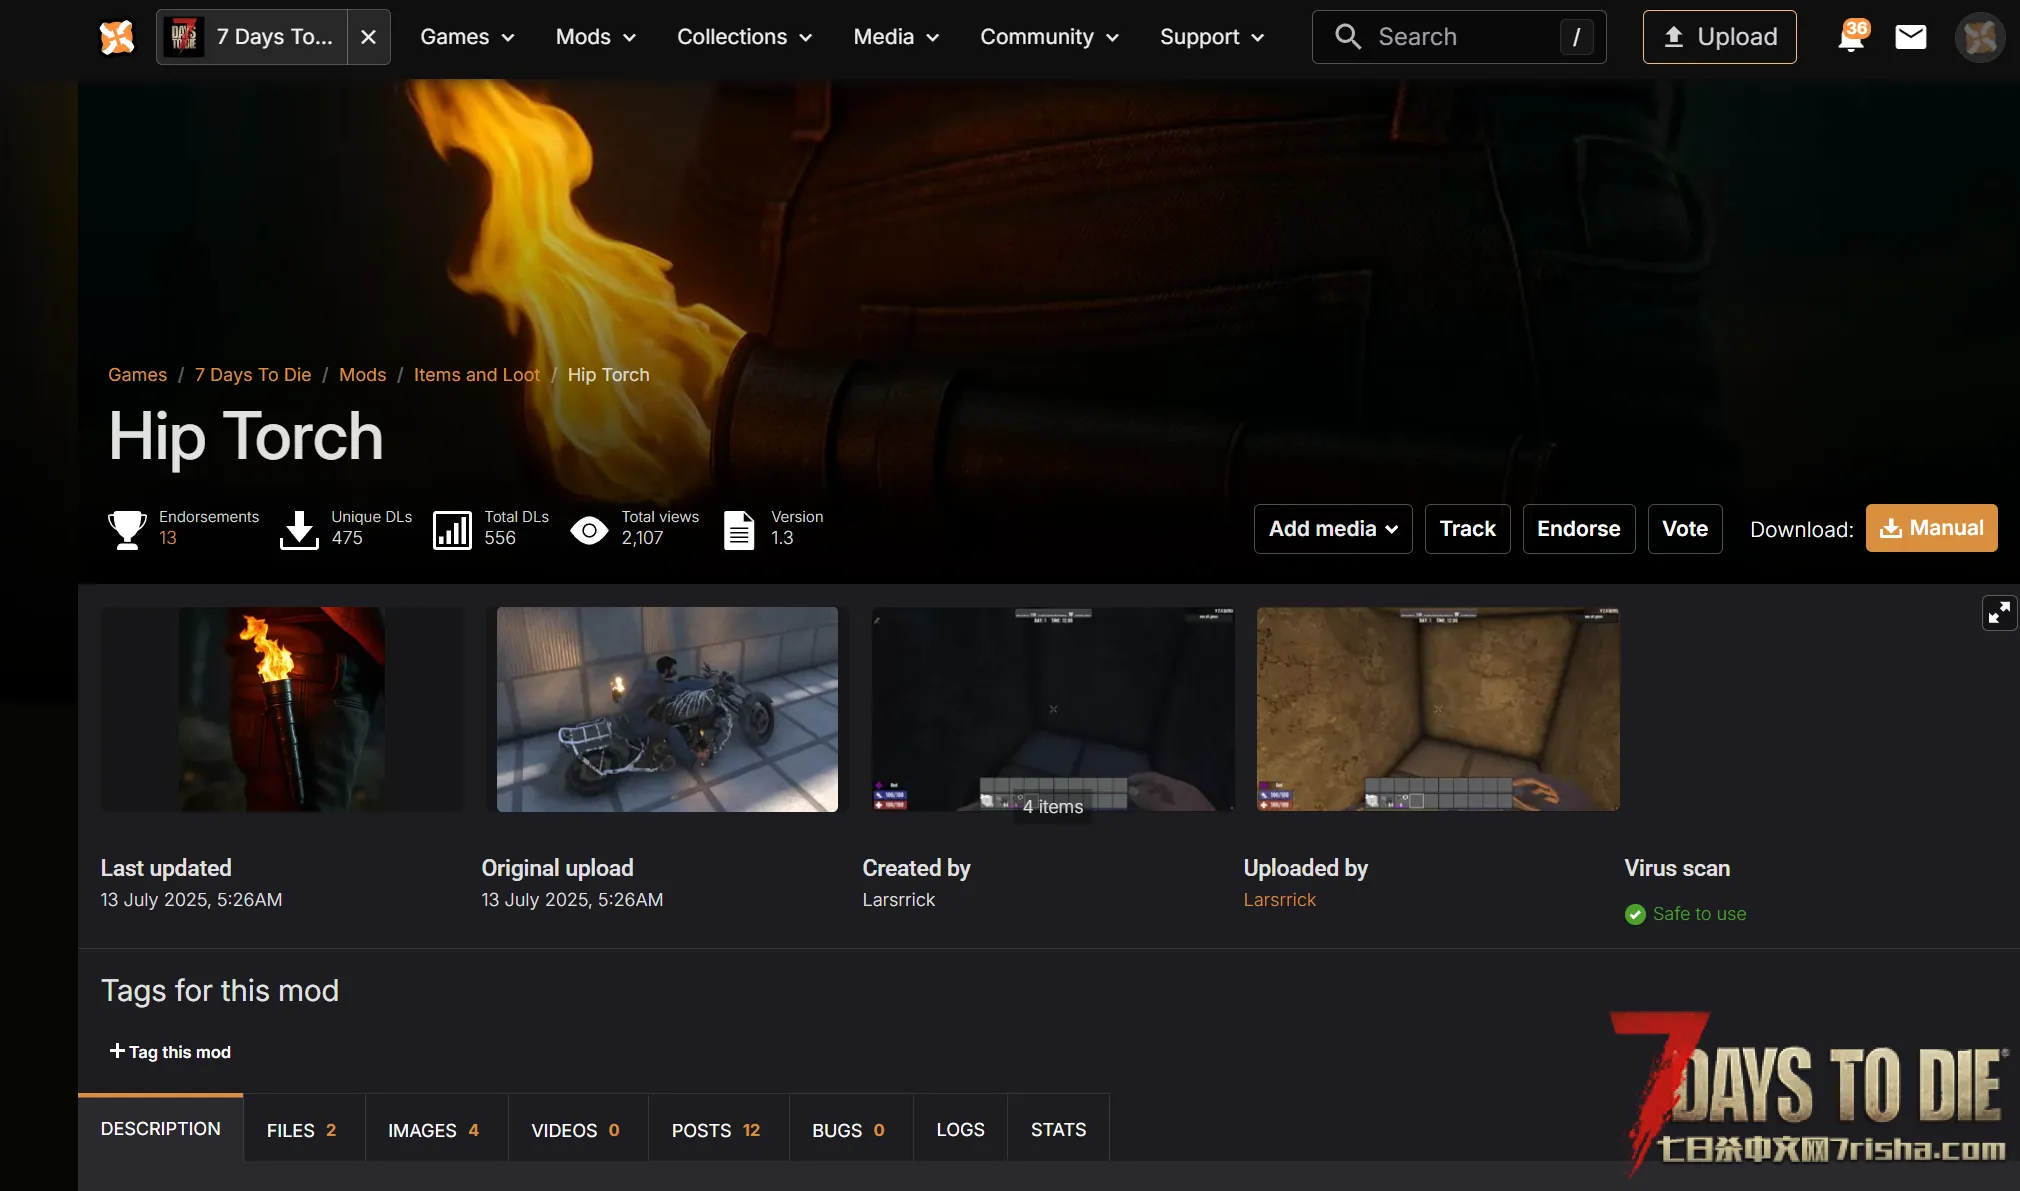Switch to the VIDEOS tab
2020x1191 pixels.
pos(576,1129)
